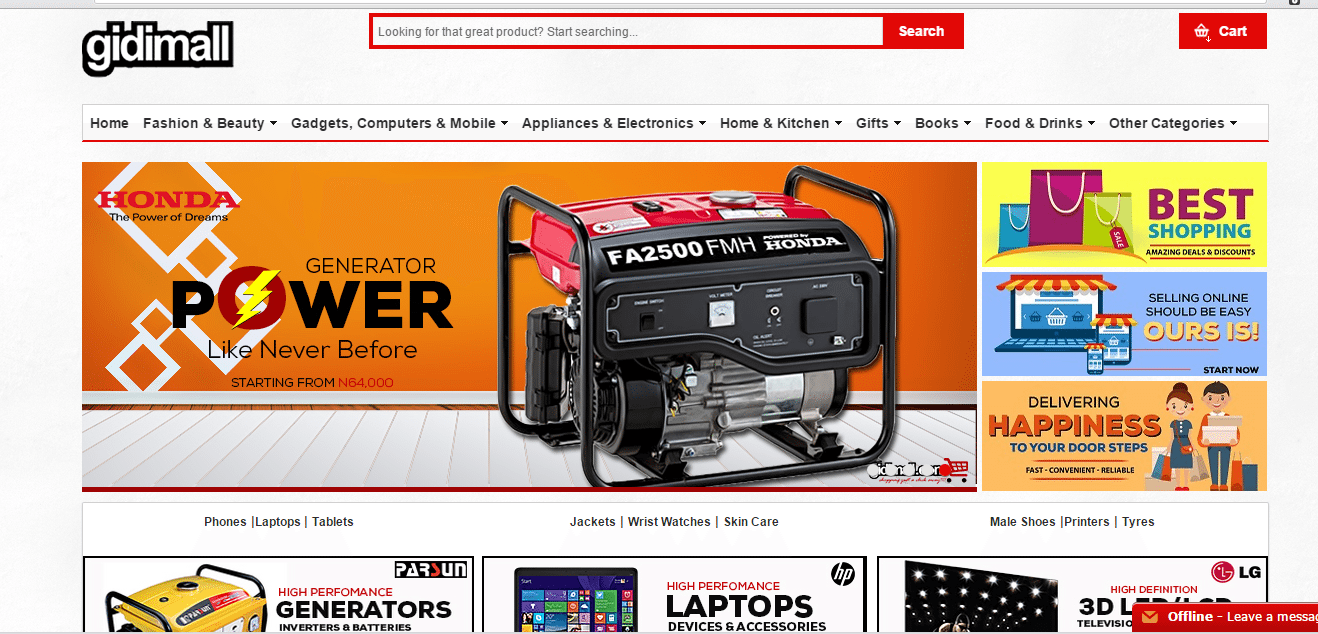Viewport: 1318px width, 634px height.
Task: Expand Gadgets, Computers & Mobile menu
Action: tap(400, 123)
